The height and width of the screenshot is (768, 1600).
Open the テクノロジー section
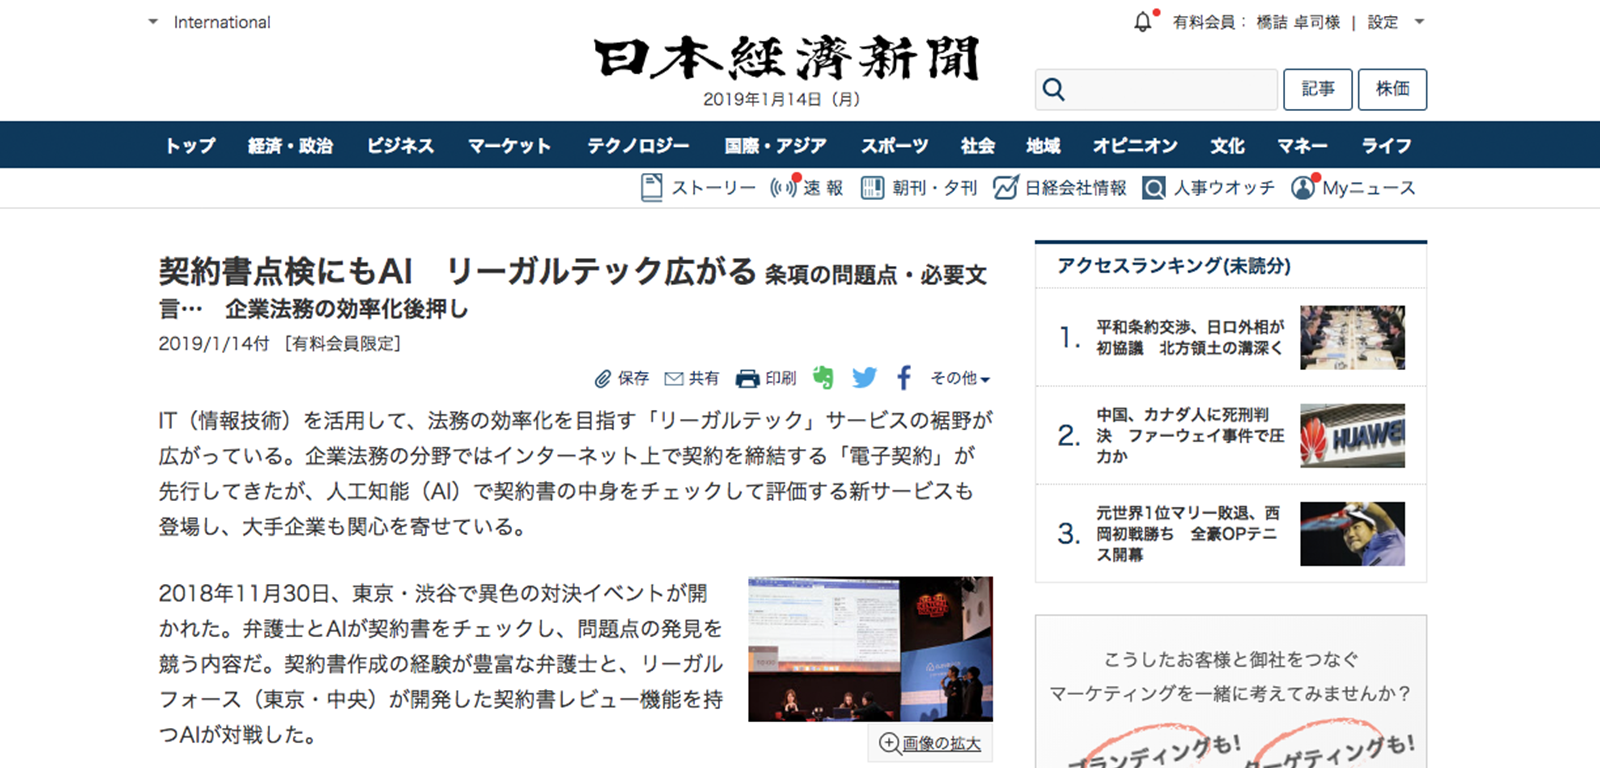click(x=638, y=146)
